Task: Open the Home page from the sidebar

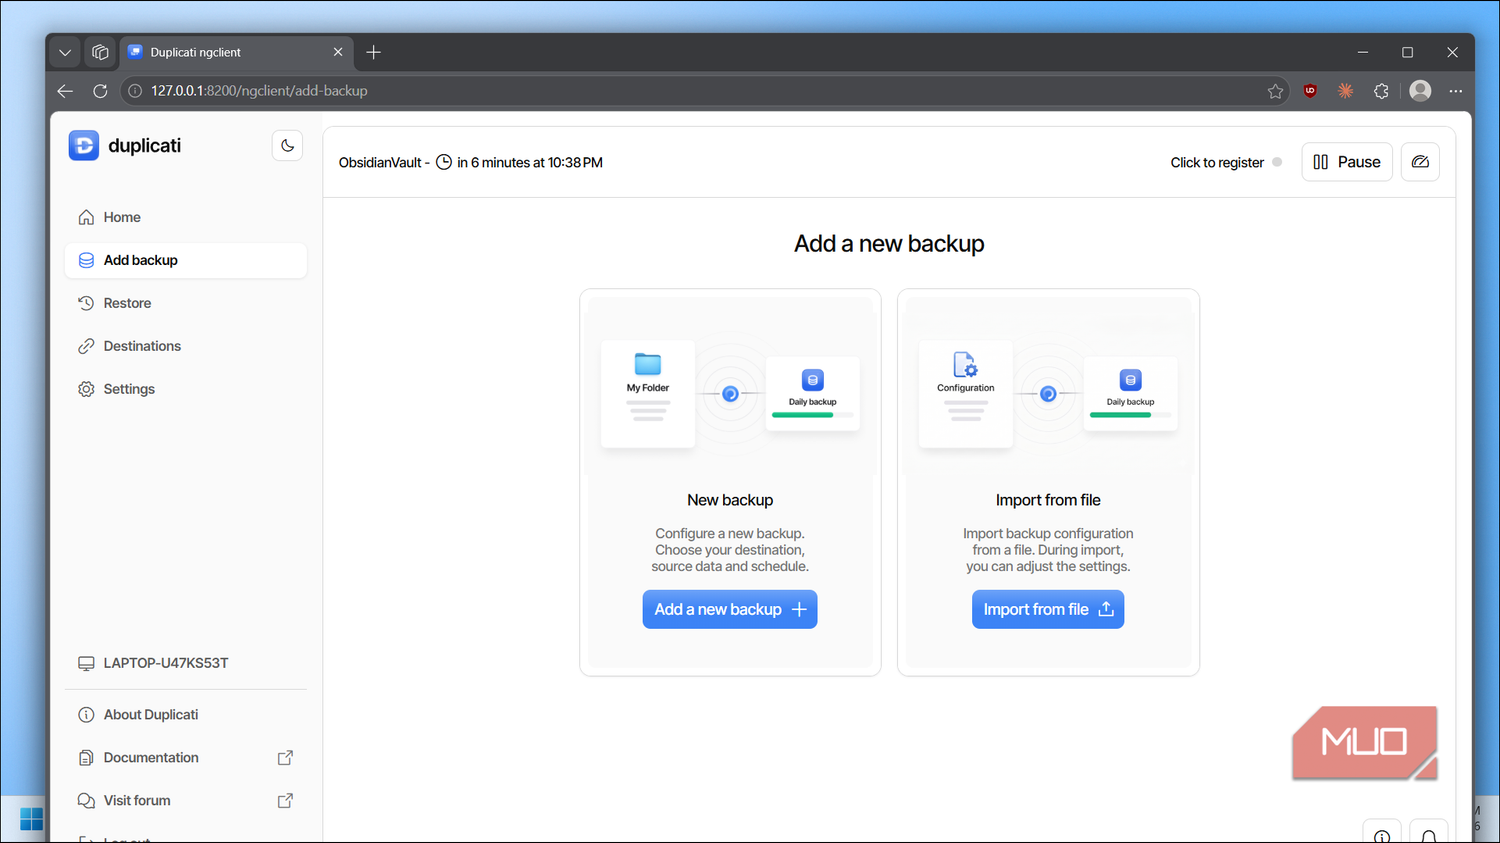Action: point(186,217)
